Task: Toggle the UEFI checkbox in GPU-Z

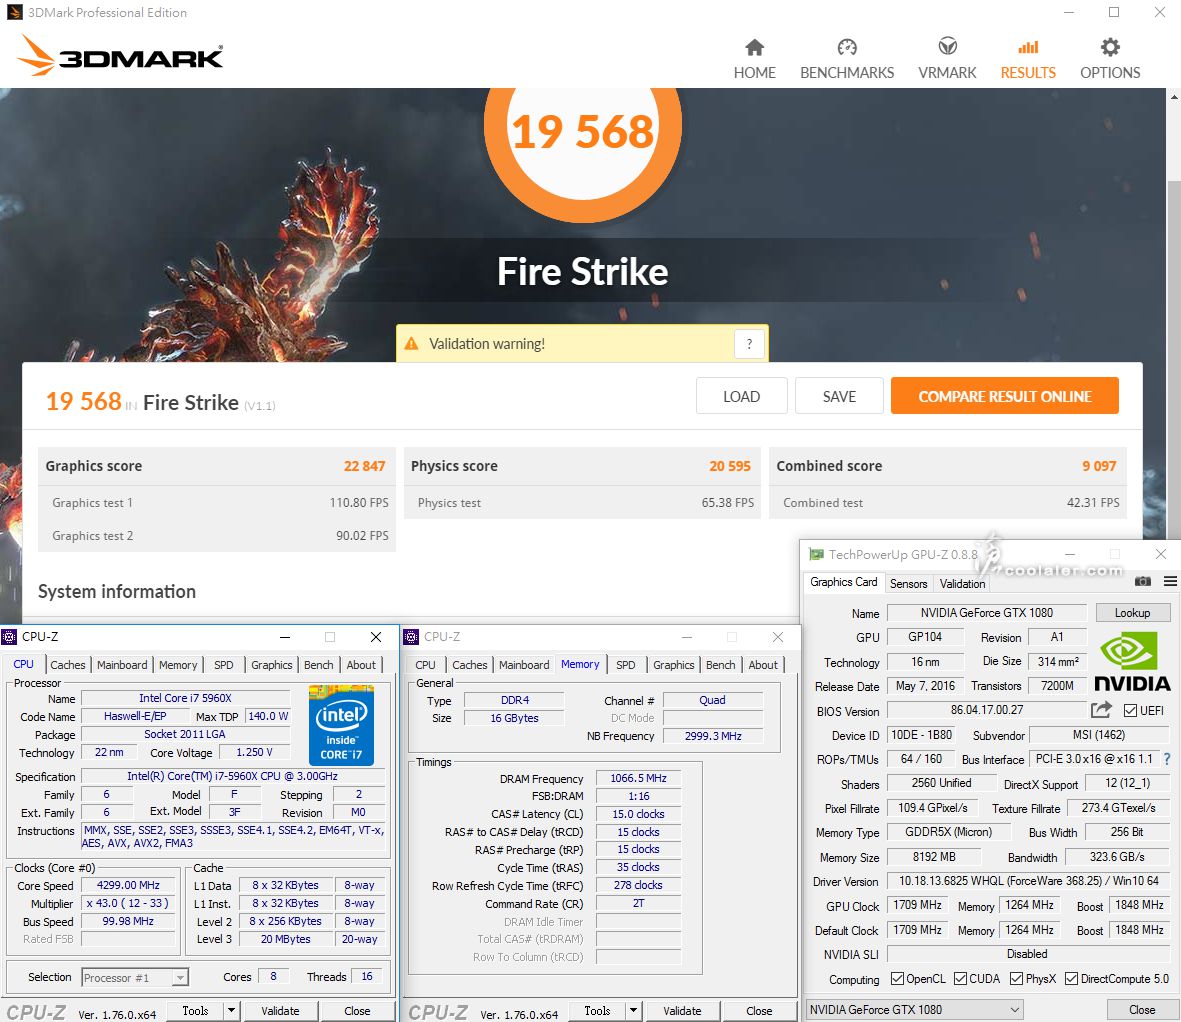Action: click(x=1130, y=710)
